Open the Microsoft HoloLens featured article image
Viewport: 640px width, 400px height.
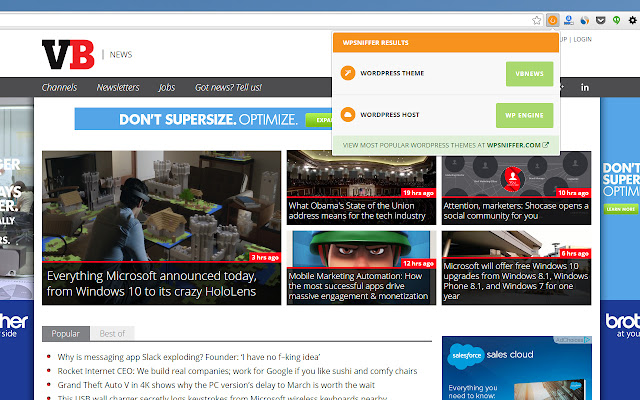(x=161, y=205)
